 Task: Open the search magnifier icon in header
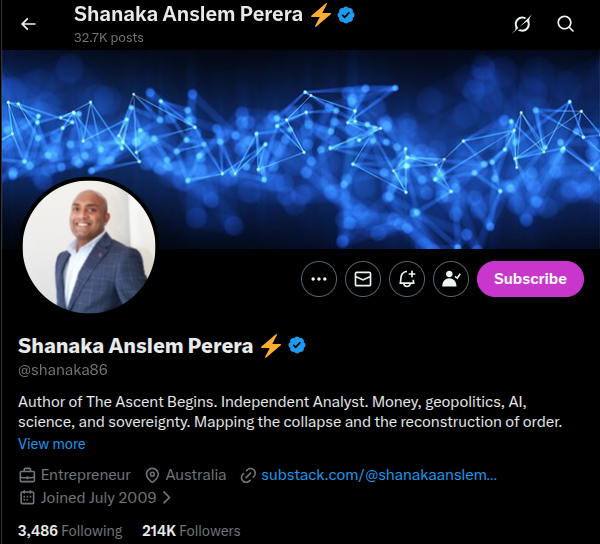pyautogui.click(x=565, y=24)
